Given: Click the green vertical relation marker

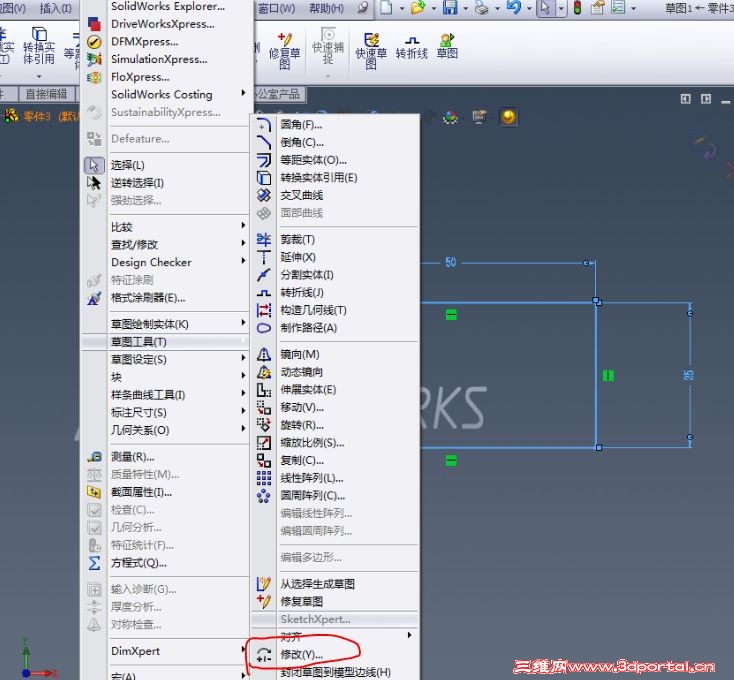Looking at the screenshot, I should [x=608, y=375].
